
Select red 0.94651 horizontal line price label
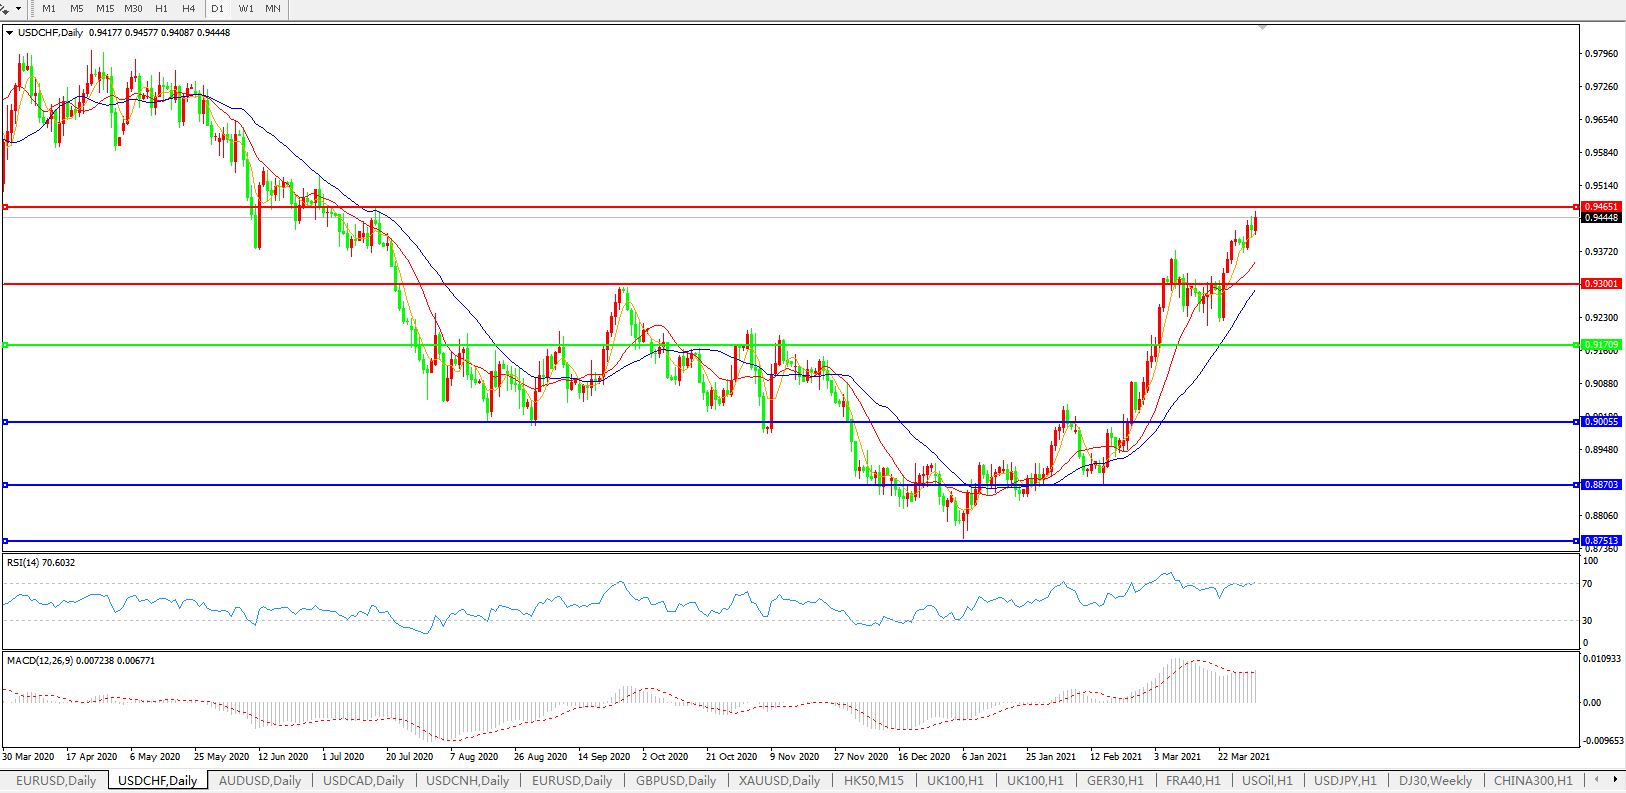click(1600, 207)
